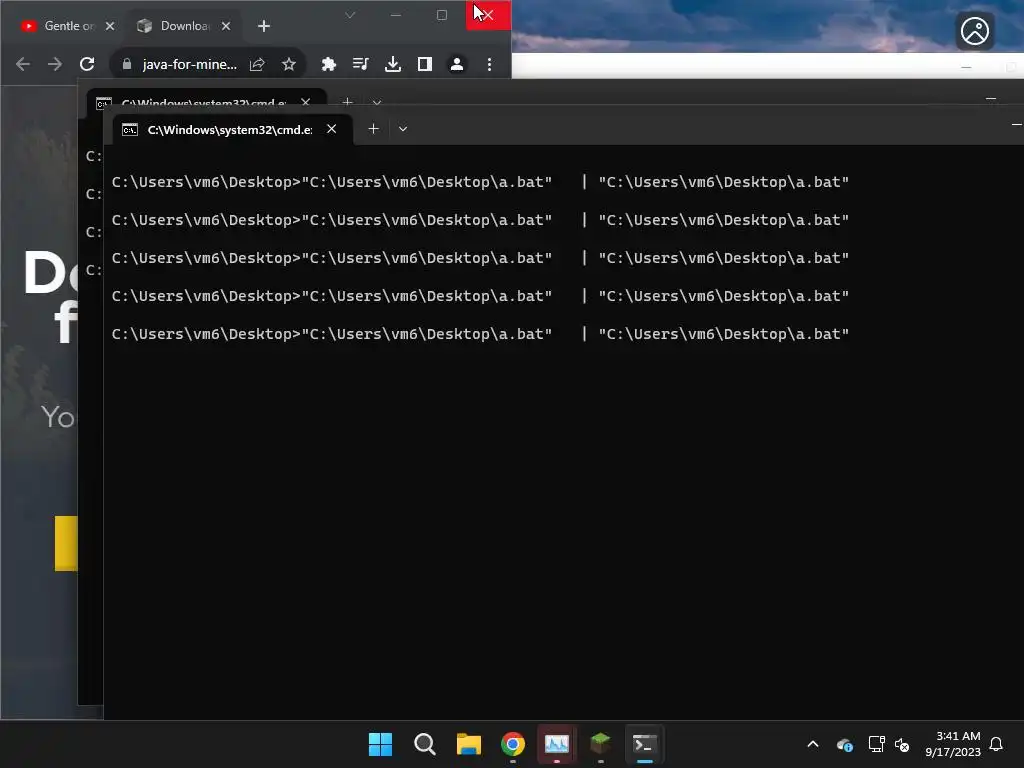Screen dimensions: 1024x768
Task: Maximize the Chrome window
Action: (x=441, y=15)
